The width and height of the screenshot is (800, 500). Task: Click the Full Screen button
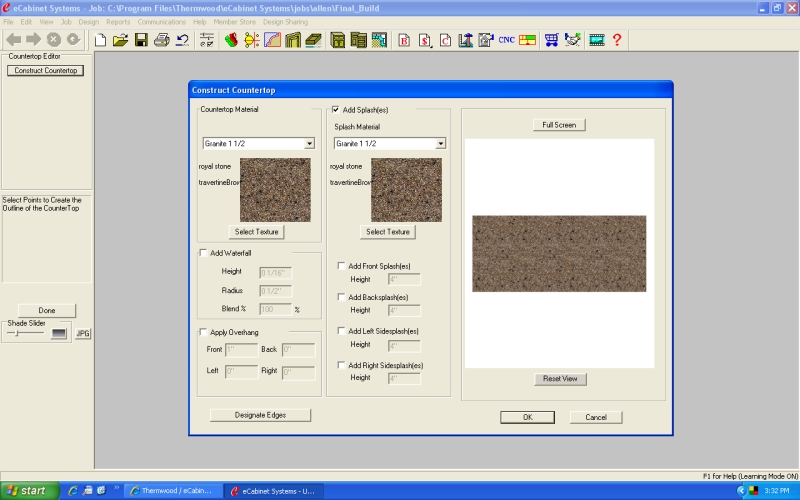click(x=559, y=125)
